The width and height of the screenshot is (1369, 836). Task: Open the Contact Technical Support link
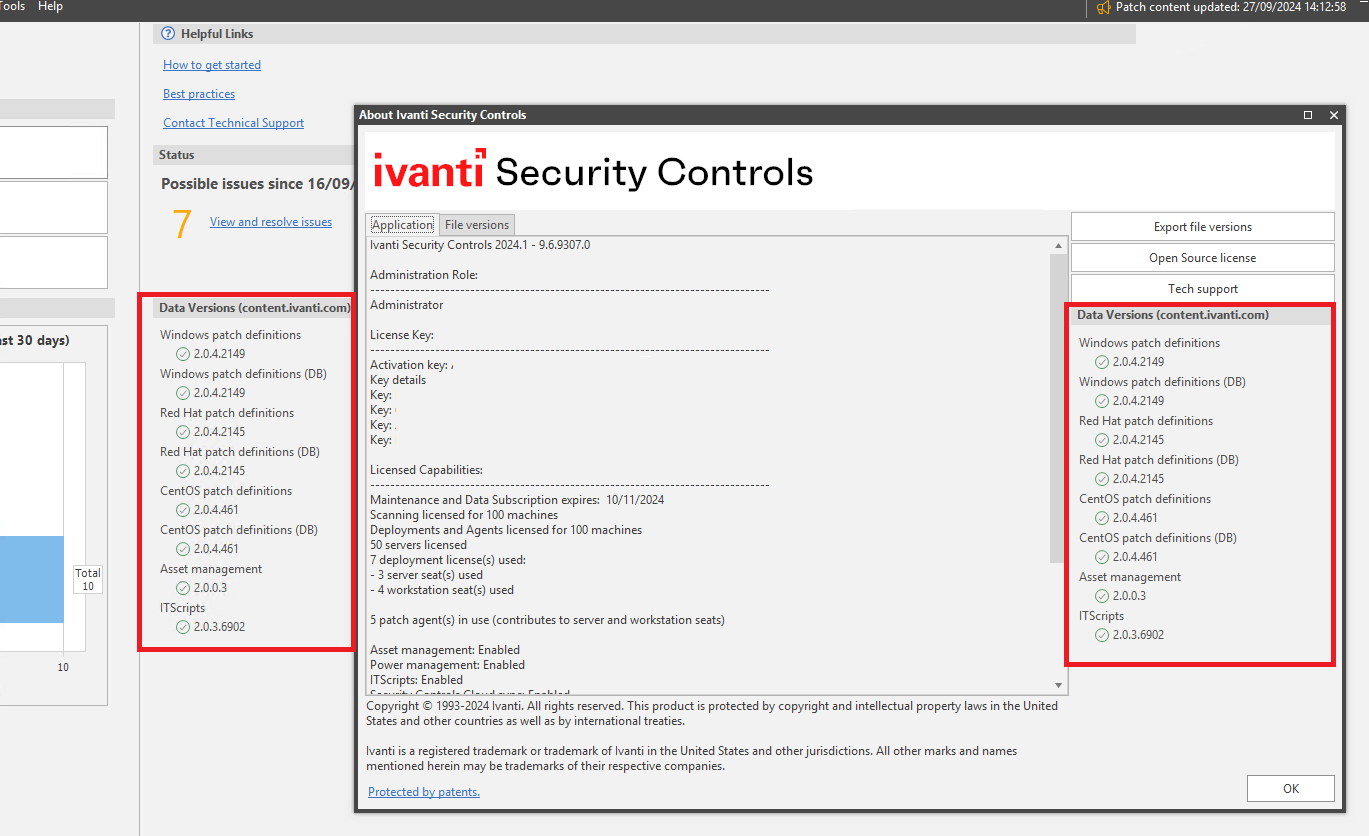coord(233,123)
